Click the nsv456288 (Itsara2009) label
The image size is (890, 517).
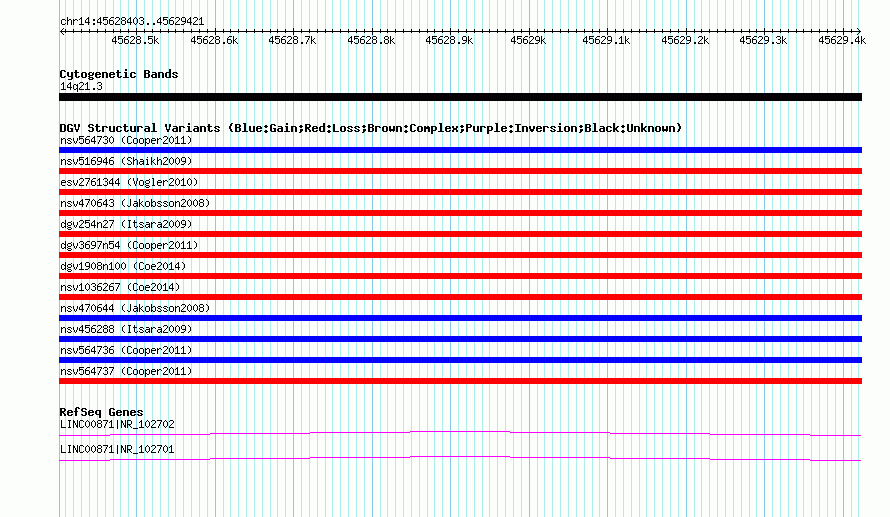click(126, 329)
